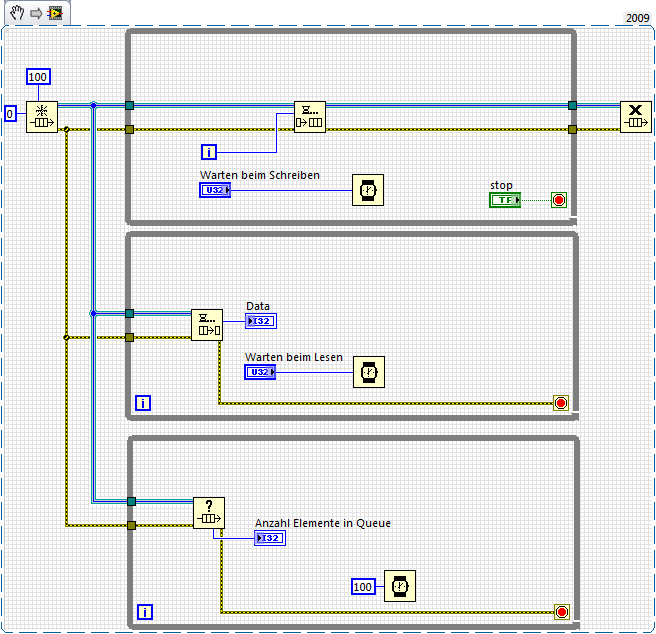Click the Get Queue Status node
656x634 pixels.
click(x=209, y=513)
